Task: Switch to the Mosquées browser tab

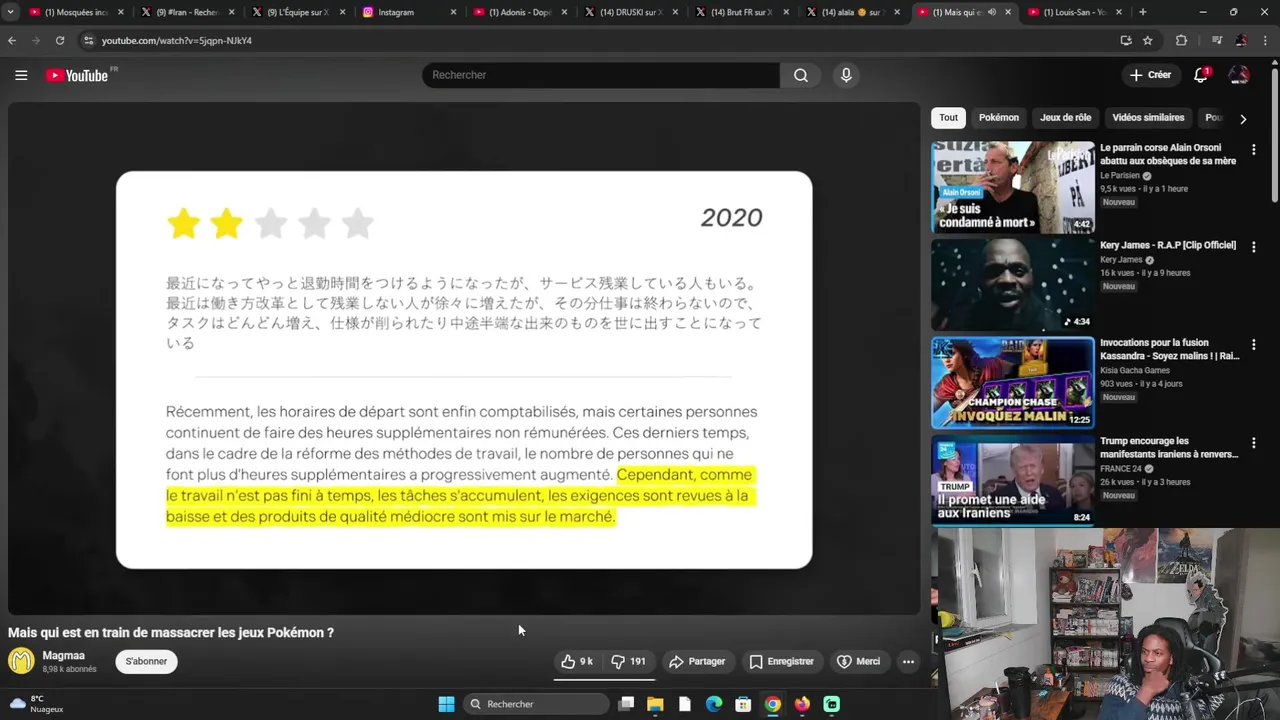Action: click(78, 12)
